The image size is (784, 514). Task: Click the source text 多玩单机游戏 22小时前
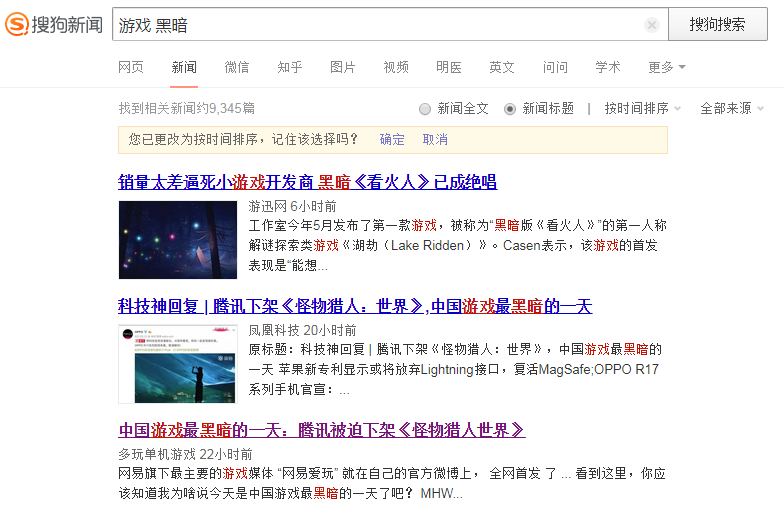186,454
